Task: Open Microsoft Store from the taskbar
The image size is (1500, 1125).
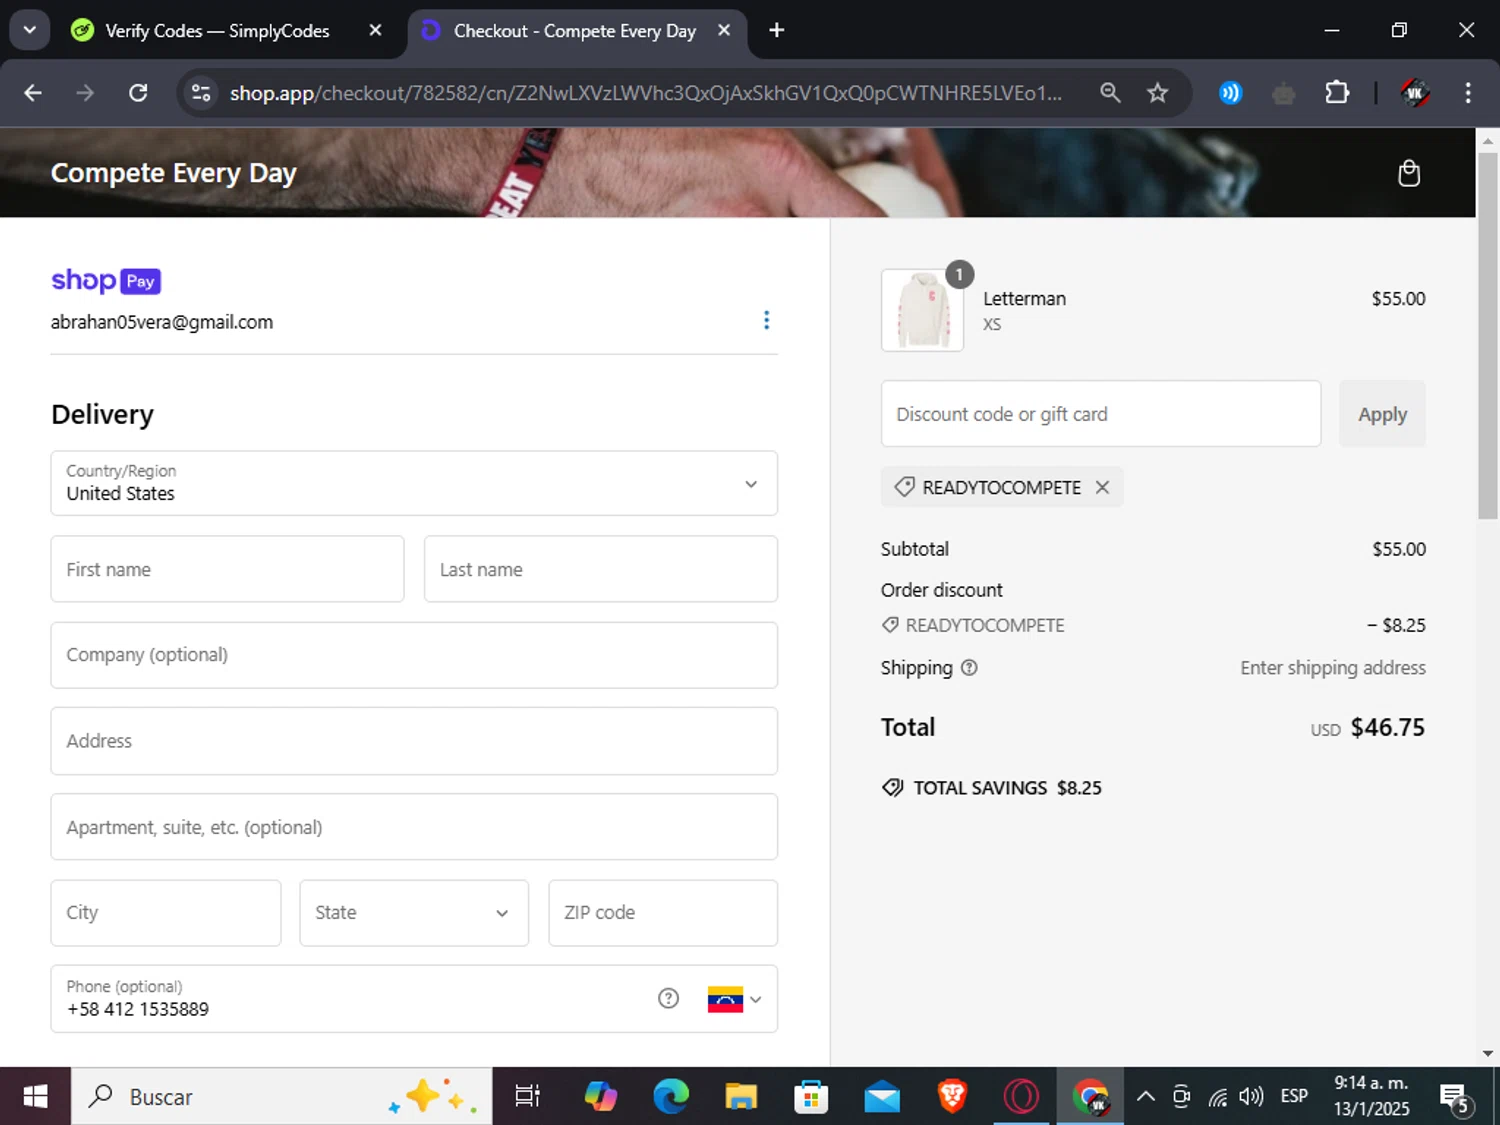Action: [x=811, y=1097]
